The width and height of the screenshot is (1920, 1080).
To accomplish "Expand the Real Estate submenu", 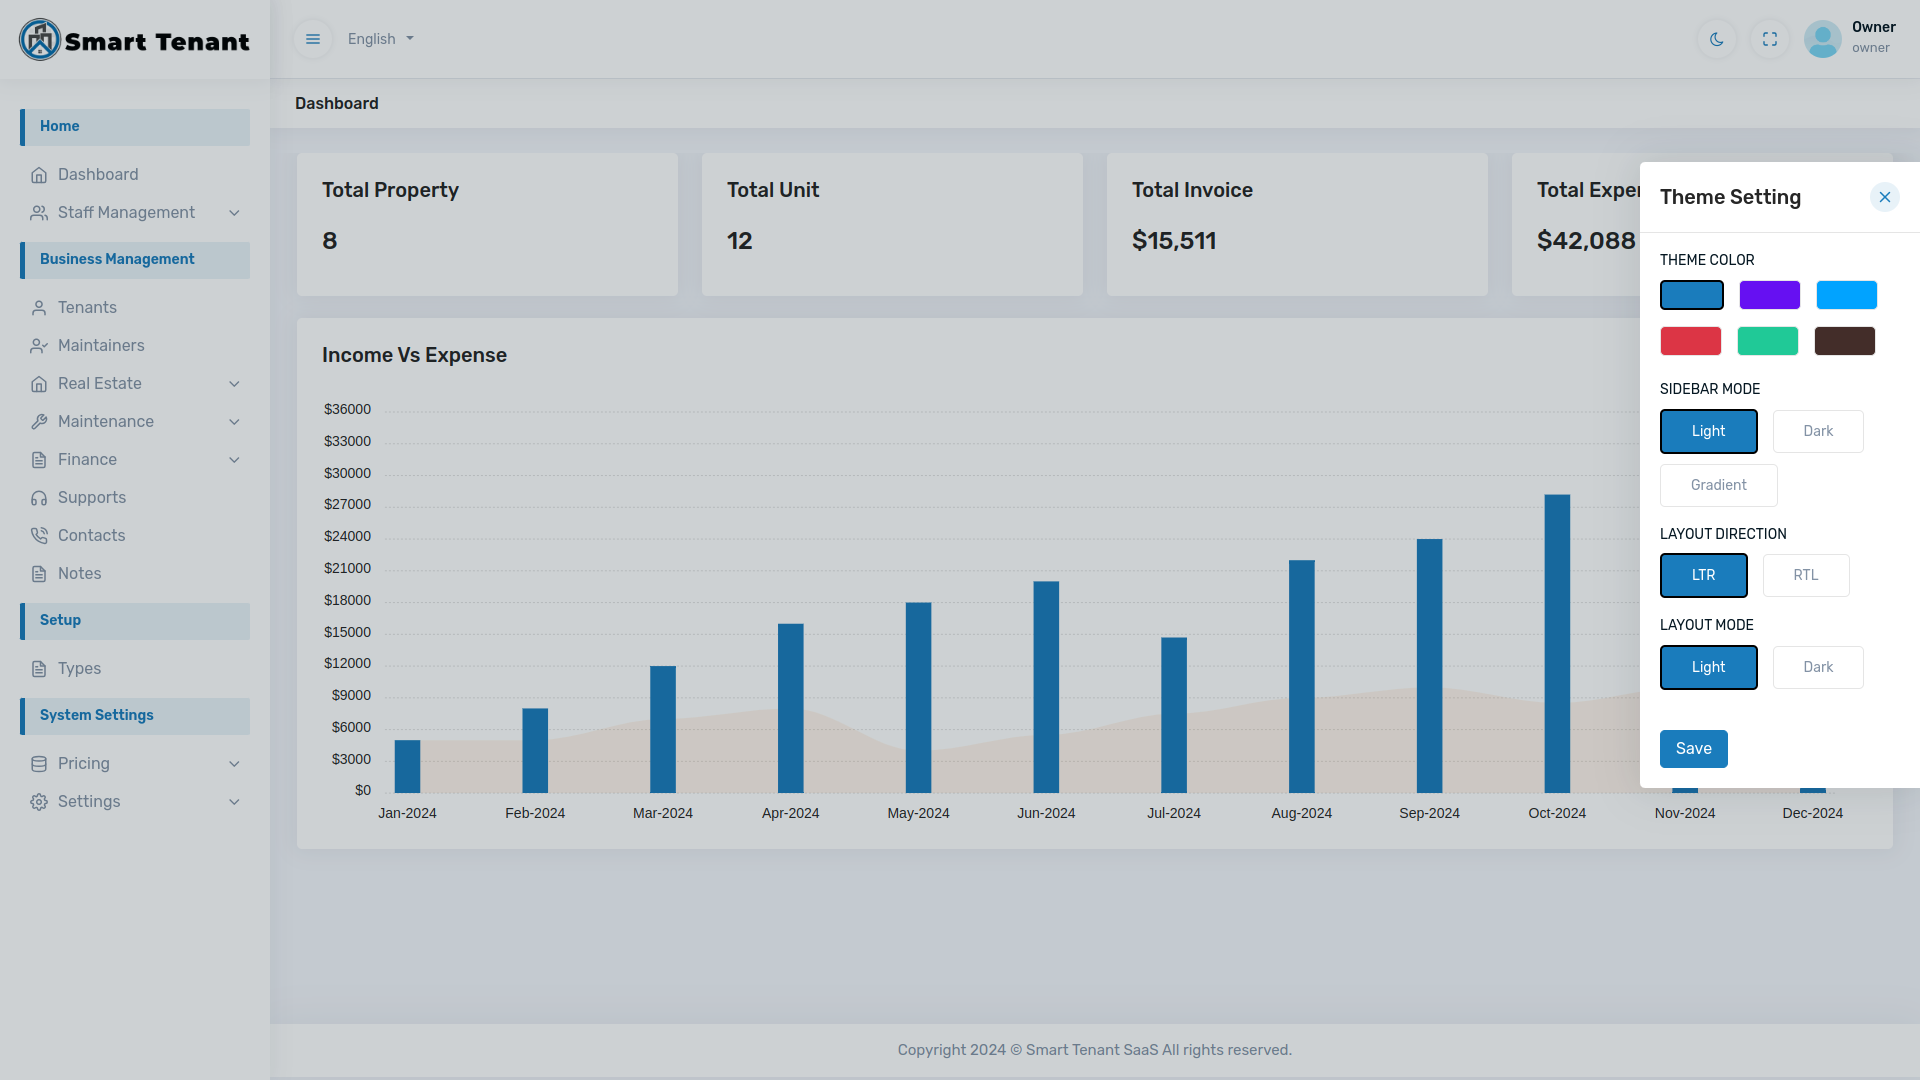I will pyautogui.click(x=234, y=384).
